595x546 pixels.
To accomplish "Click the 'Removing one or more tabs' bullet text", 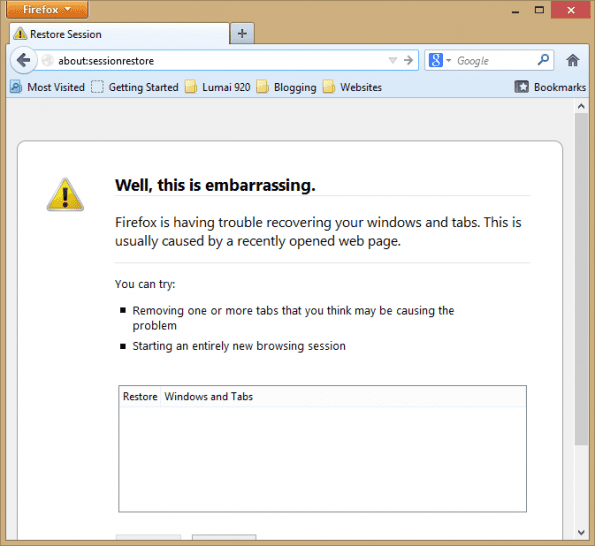I will click(x=293, y=318).
